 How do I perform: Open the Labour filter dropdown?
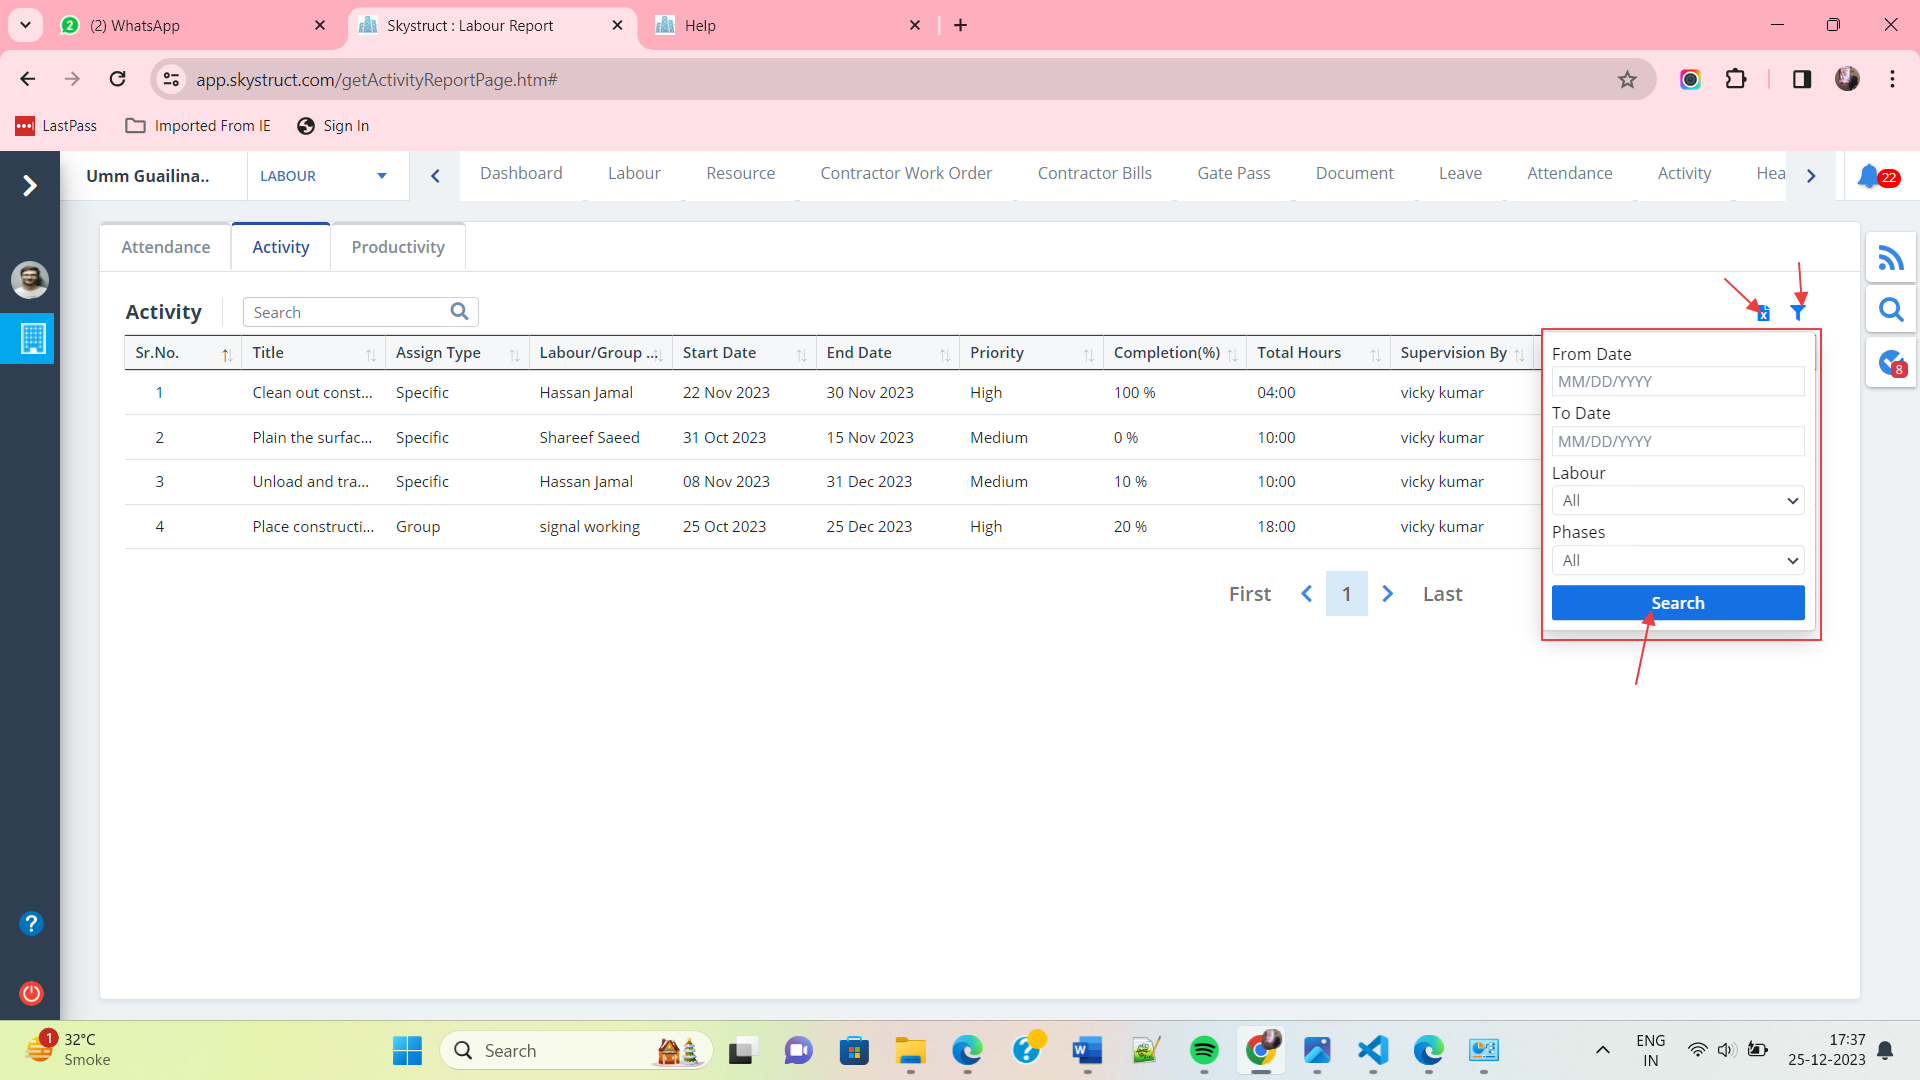[1677, 501]
